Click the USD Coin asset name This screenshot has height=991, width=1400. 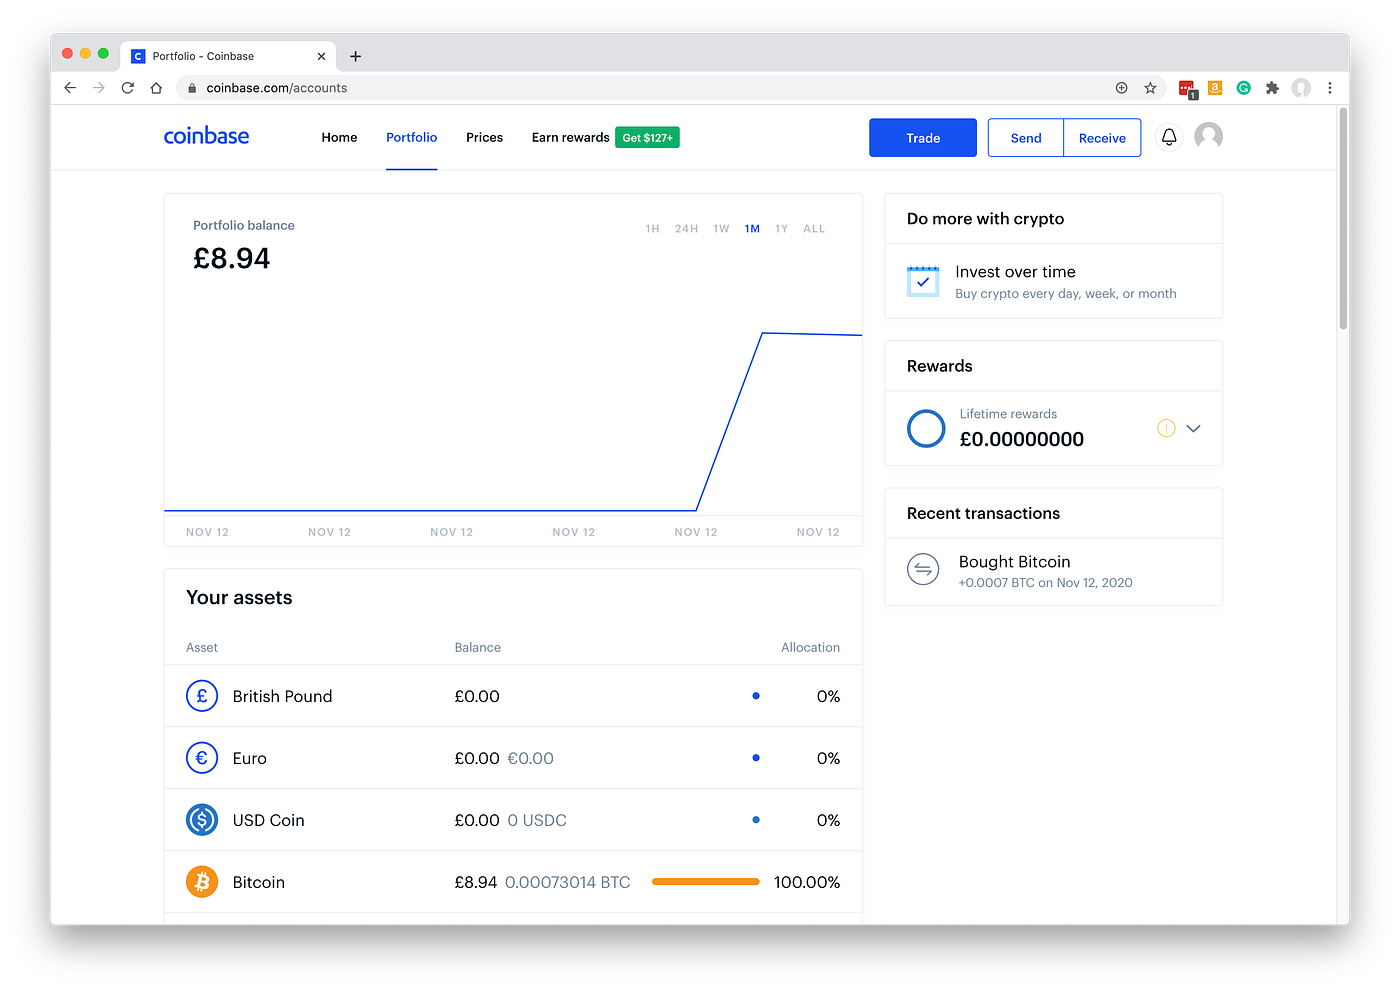[x=268, y=820]
